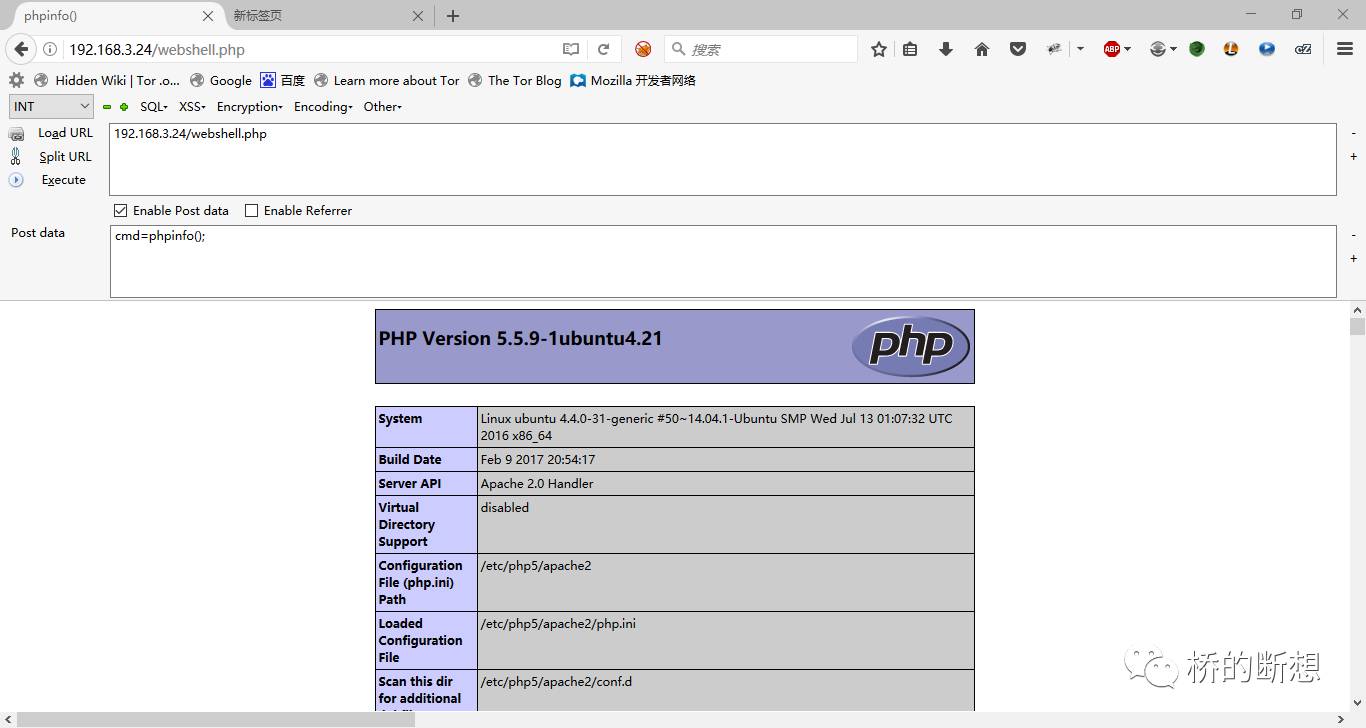Click Execute button label
The height and width of the screenshot is (728, 1366).
coord(64,180)
